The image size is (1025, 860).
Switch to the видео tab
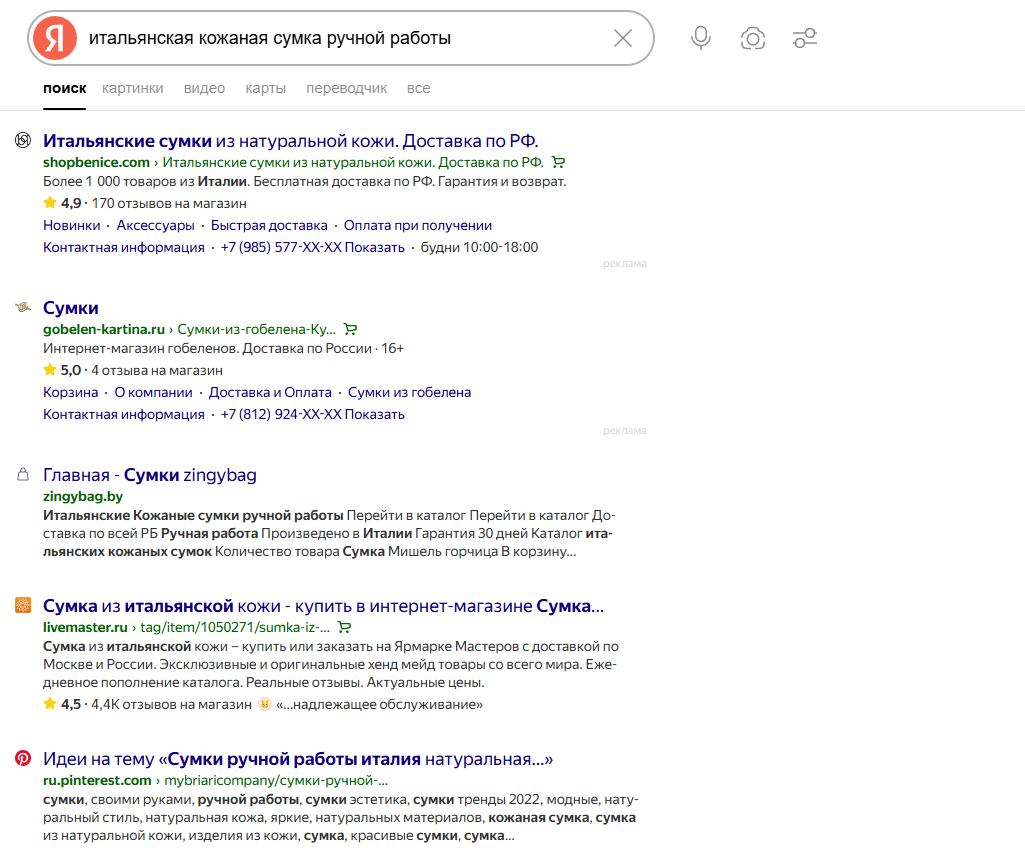[x=205, y=88]
